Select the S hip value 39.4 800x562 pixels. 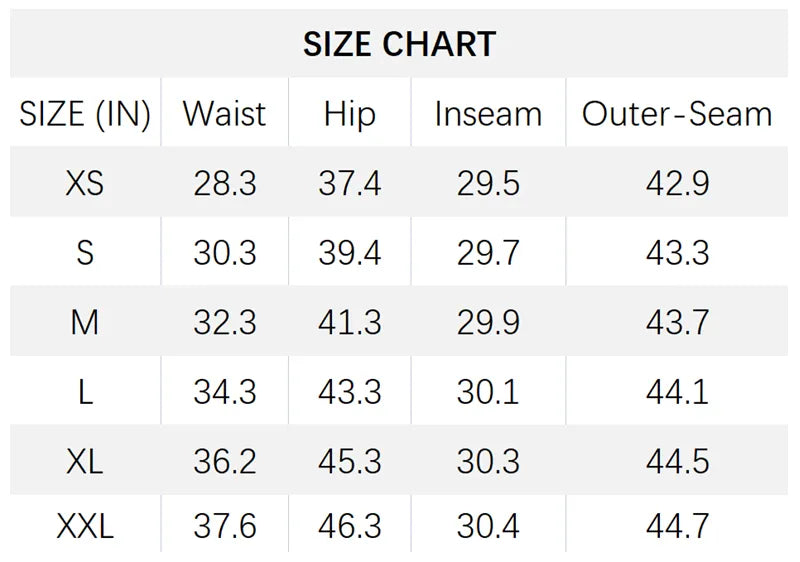(350, 253)
